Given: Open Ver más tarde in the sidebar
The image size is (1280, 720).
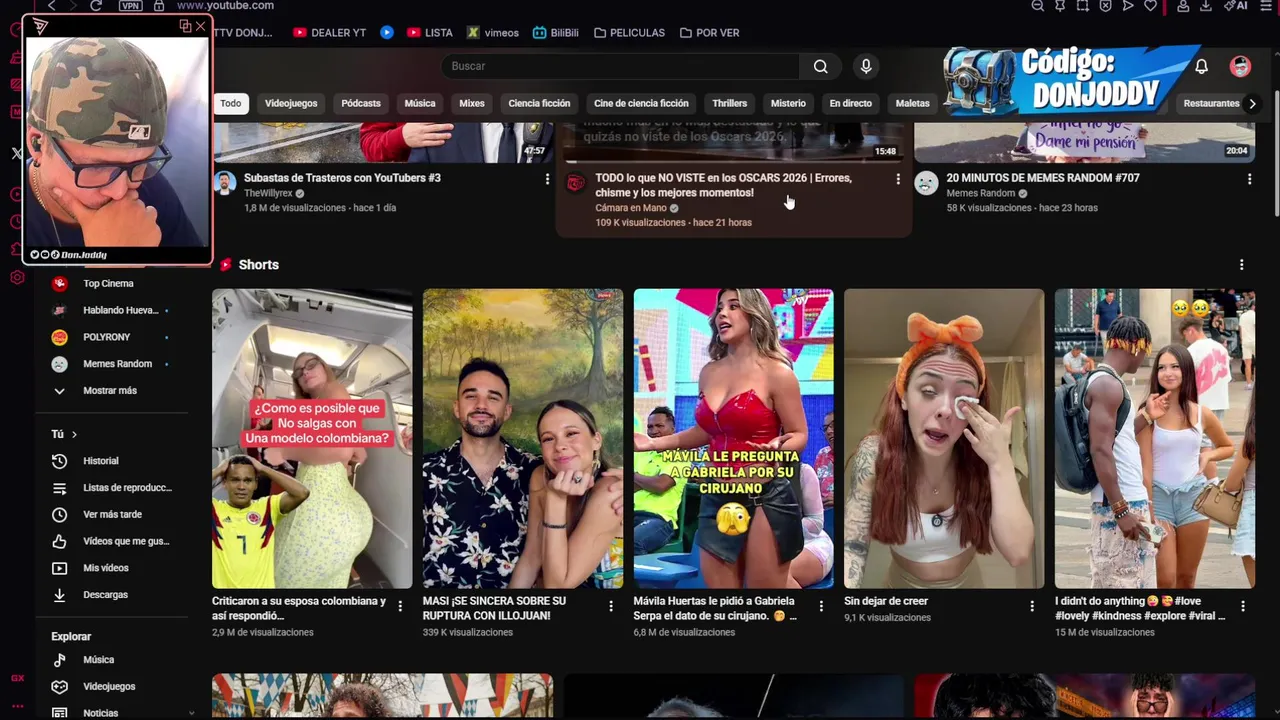Looking at the screenshot, I should (x=110, y=514).
